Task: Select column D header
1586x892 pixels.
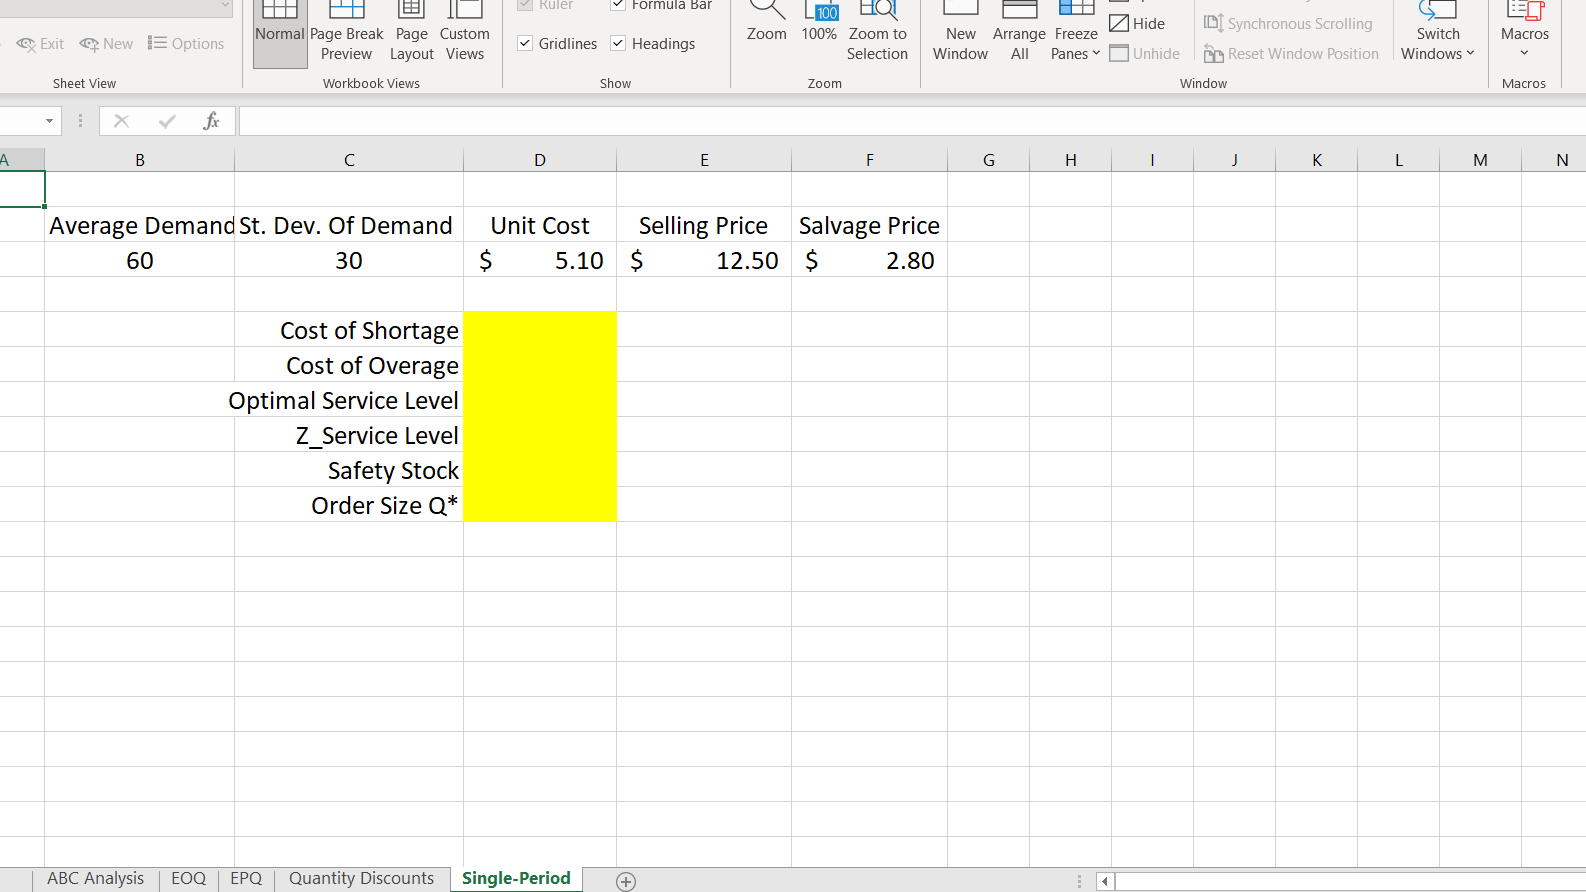Action: click(540, 160)
